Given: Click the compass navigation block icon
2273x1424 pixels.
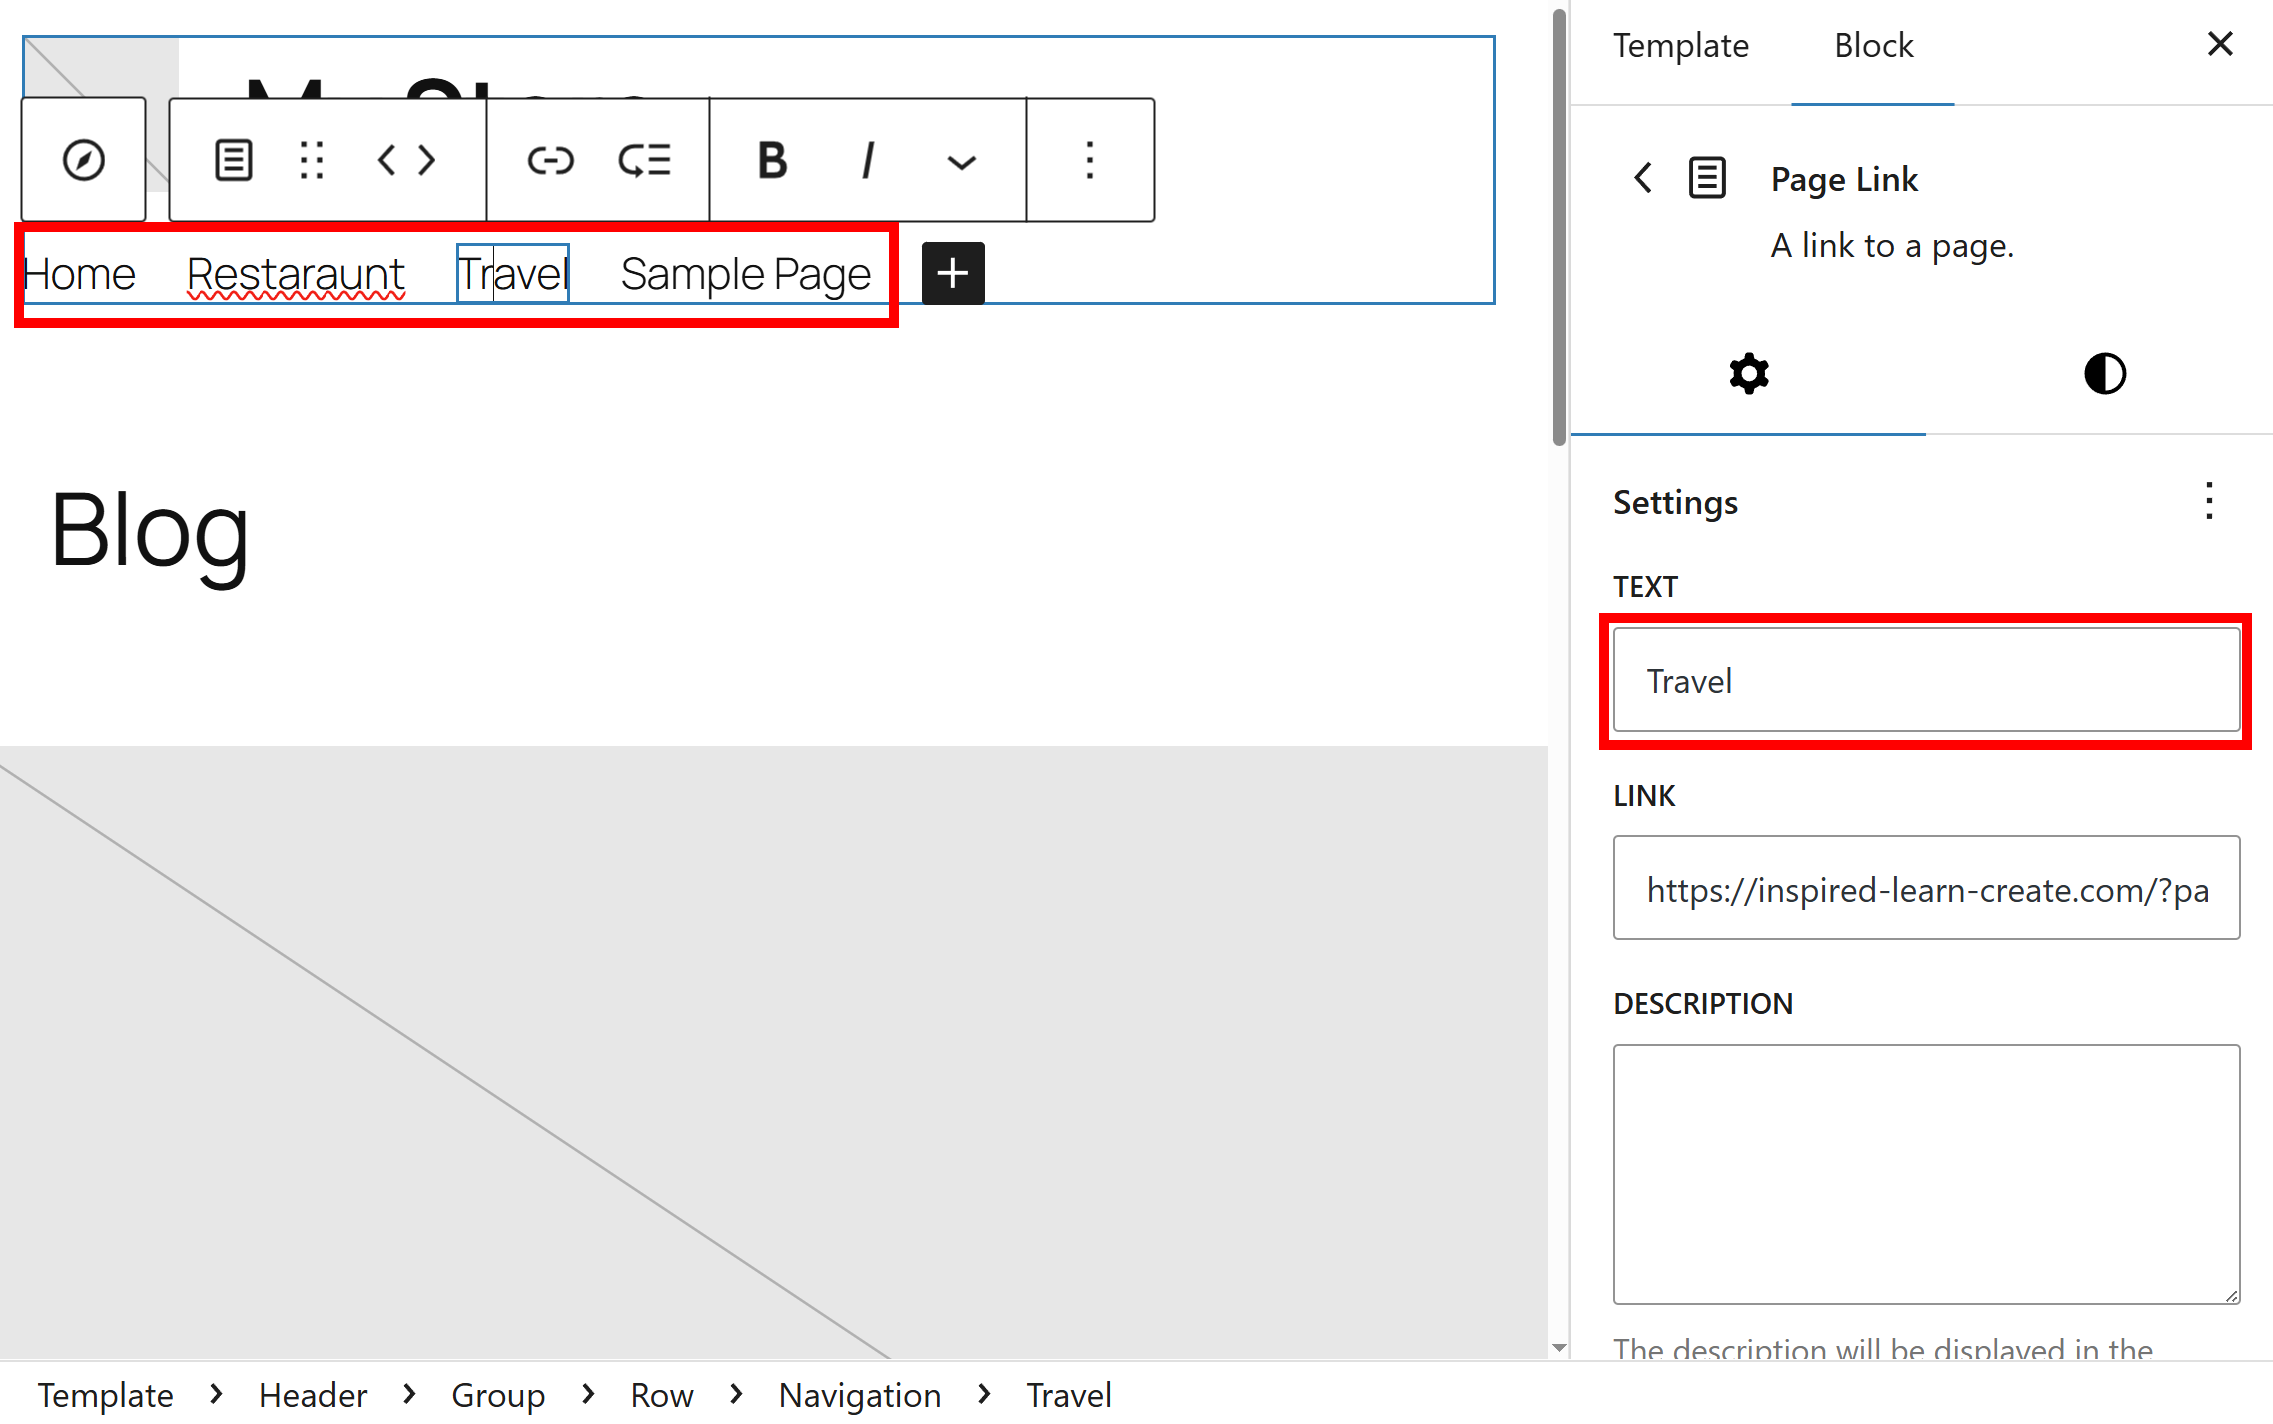Looking at the screenshot, I should (83, 160).
